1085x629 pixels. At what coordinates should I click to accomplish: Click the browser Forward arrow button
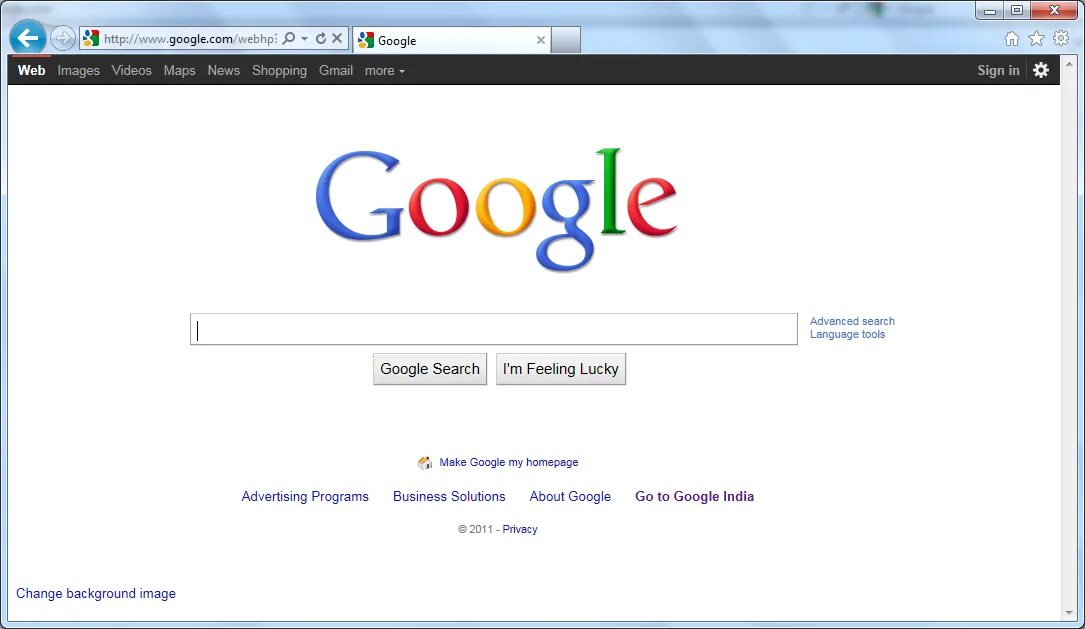63,38
